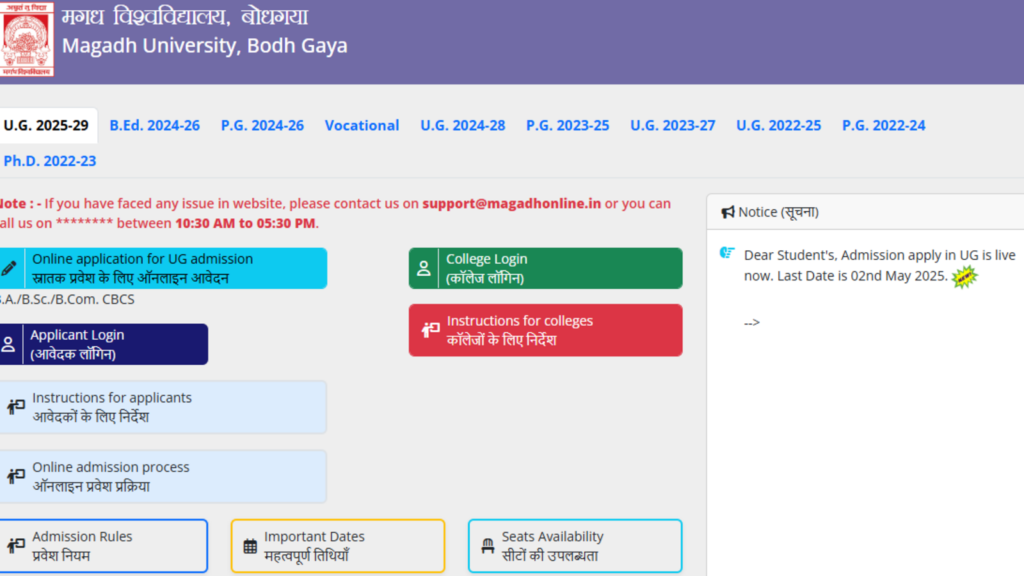Open the U.G. 2023-27 tab

tap(673, 125)
